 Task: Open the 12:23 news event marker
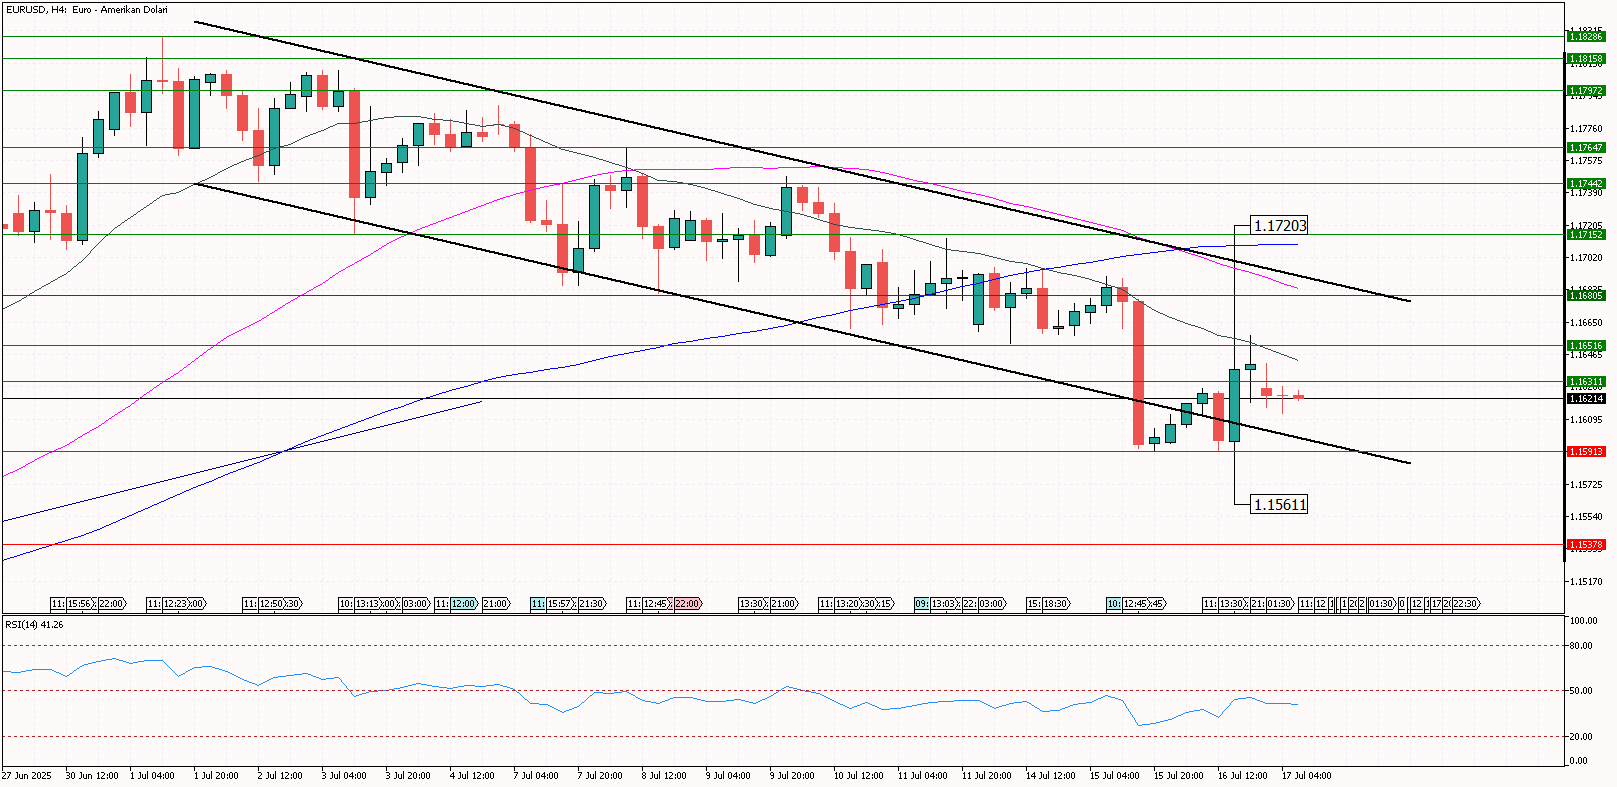[175, 604]
